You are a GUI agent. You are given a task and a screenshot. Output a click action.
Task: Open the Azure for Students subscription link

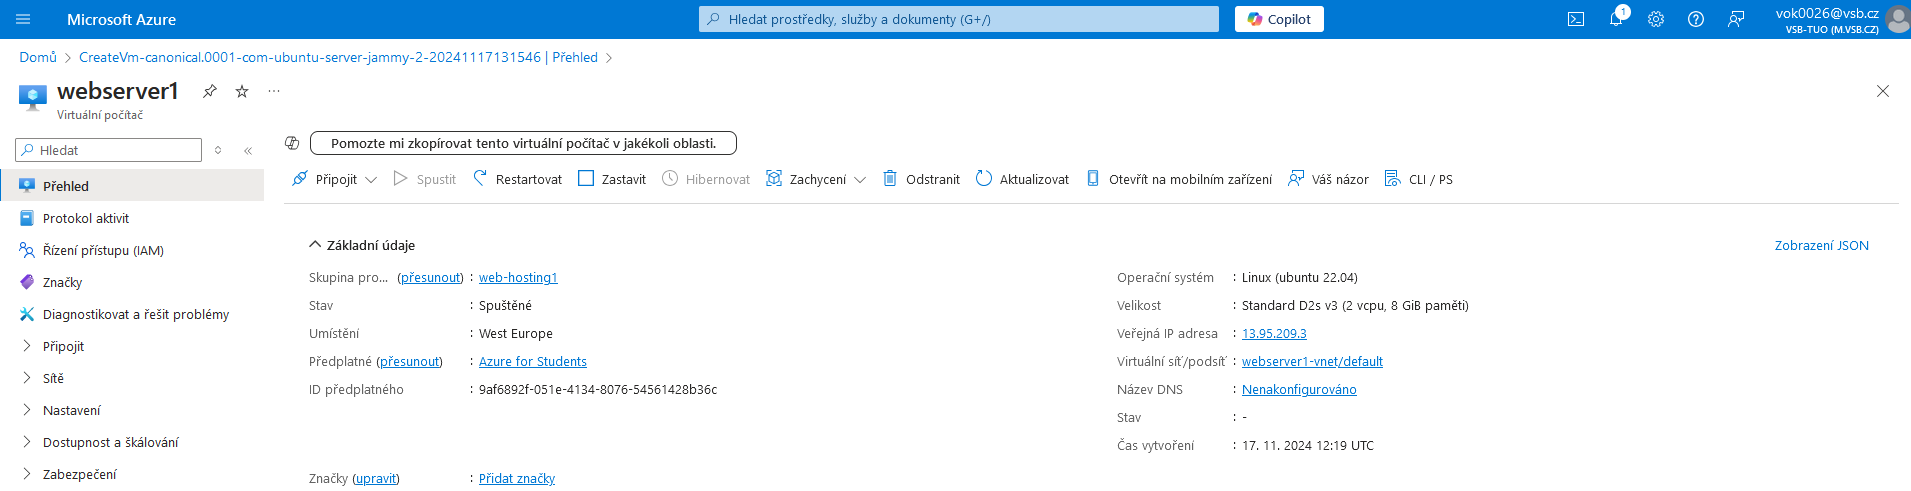(x=533, y=361)
